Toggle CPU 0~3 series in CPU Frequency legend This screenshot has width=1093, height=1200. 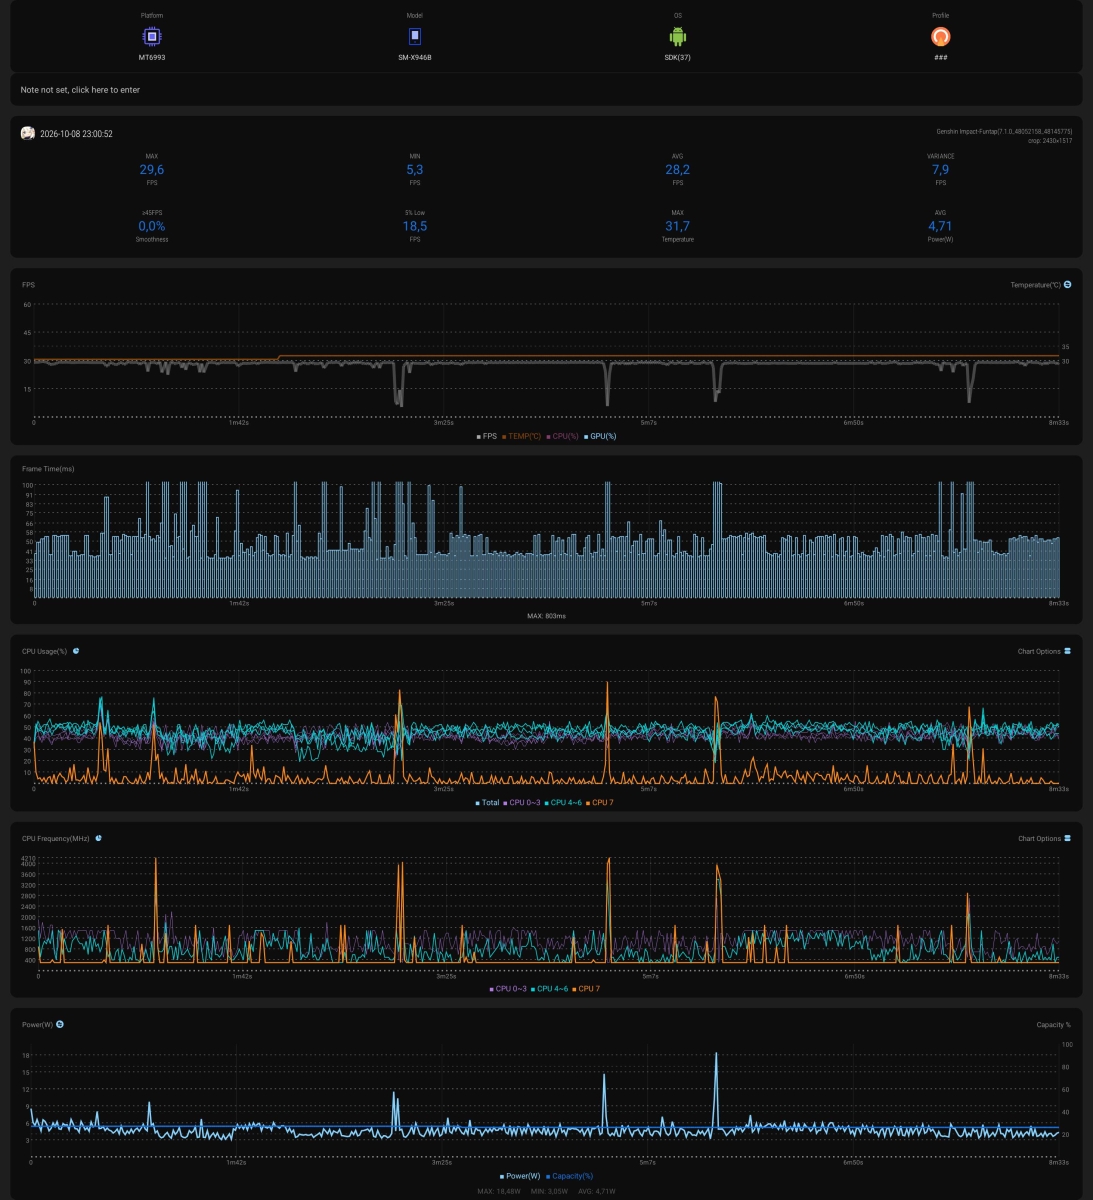click(x=509, y=989)
